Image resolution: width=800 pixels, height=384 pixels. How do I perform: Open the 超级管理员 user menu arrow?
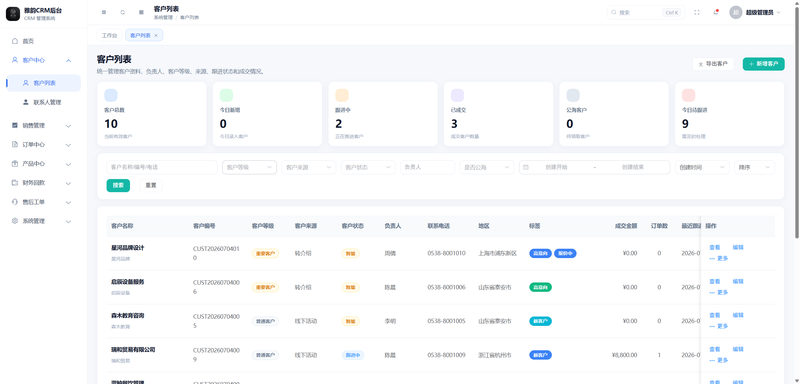(779, 12)
